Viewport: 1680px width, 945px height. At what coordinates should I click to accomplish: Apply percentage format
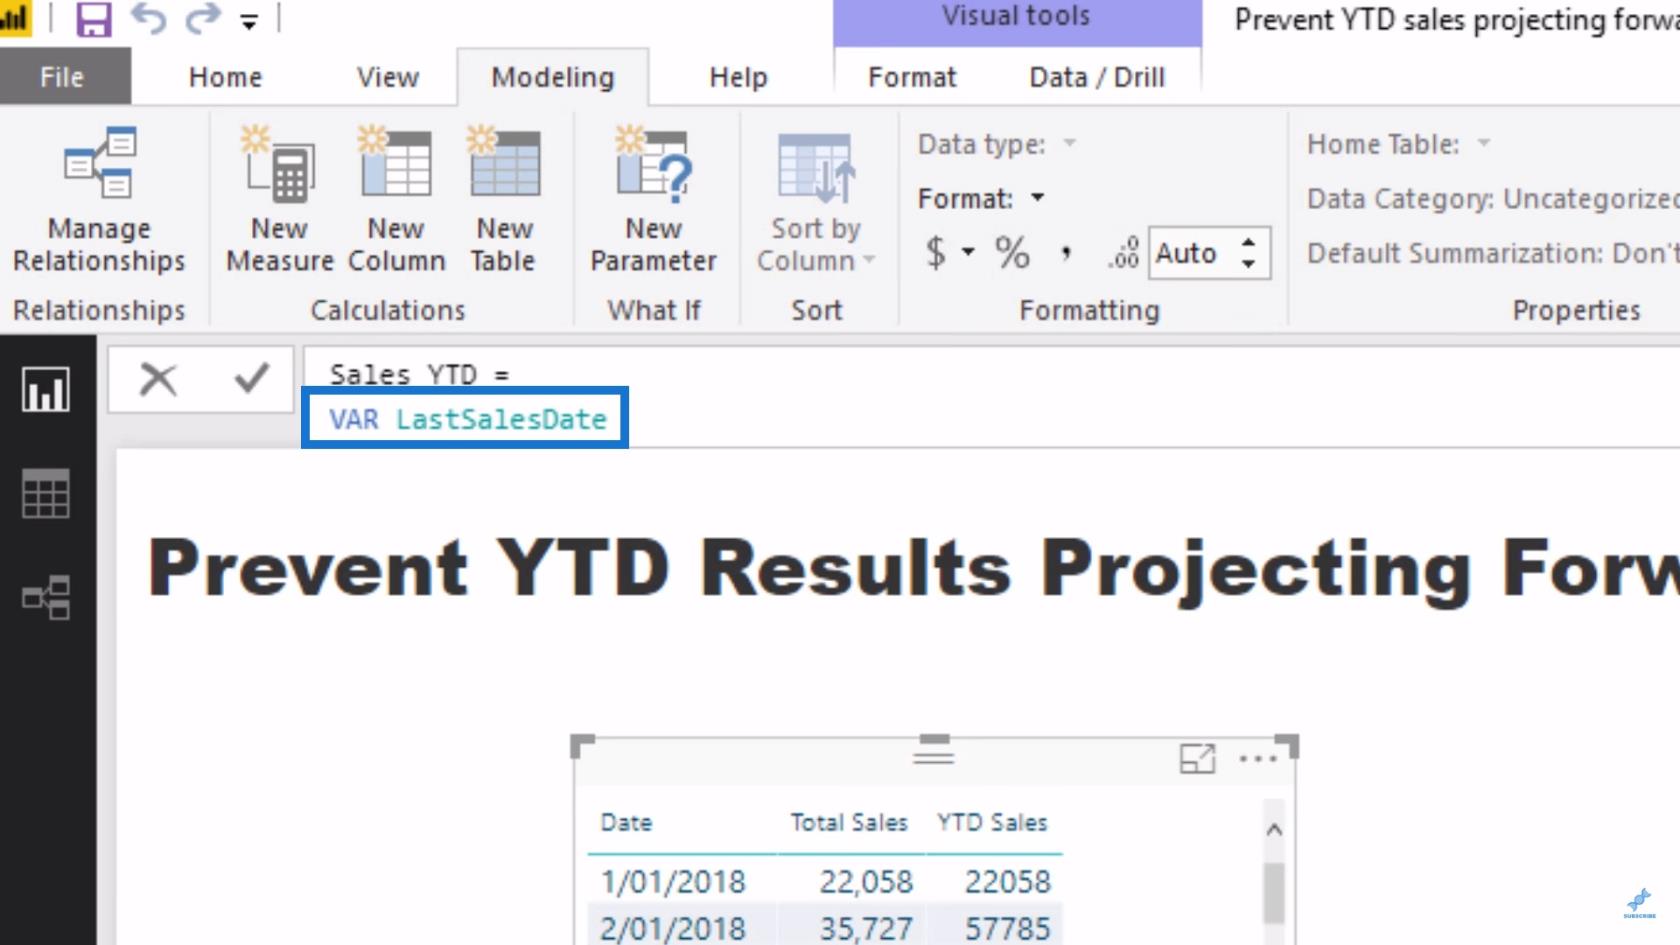(x=1012, y=253)
